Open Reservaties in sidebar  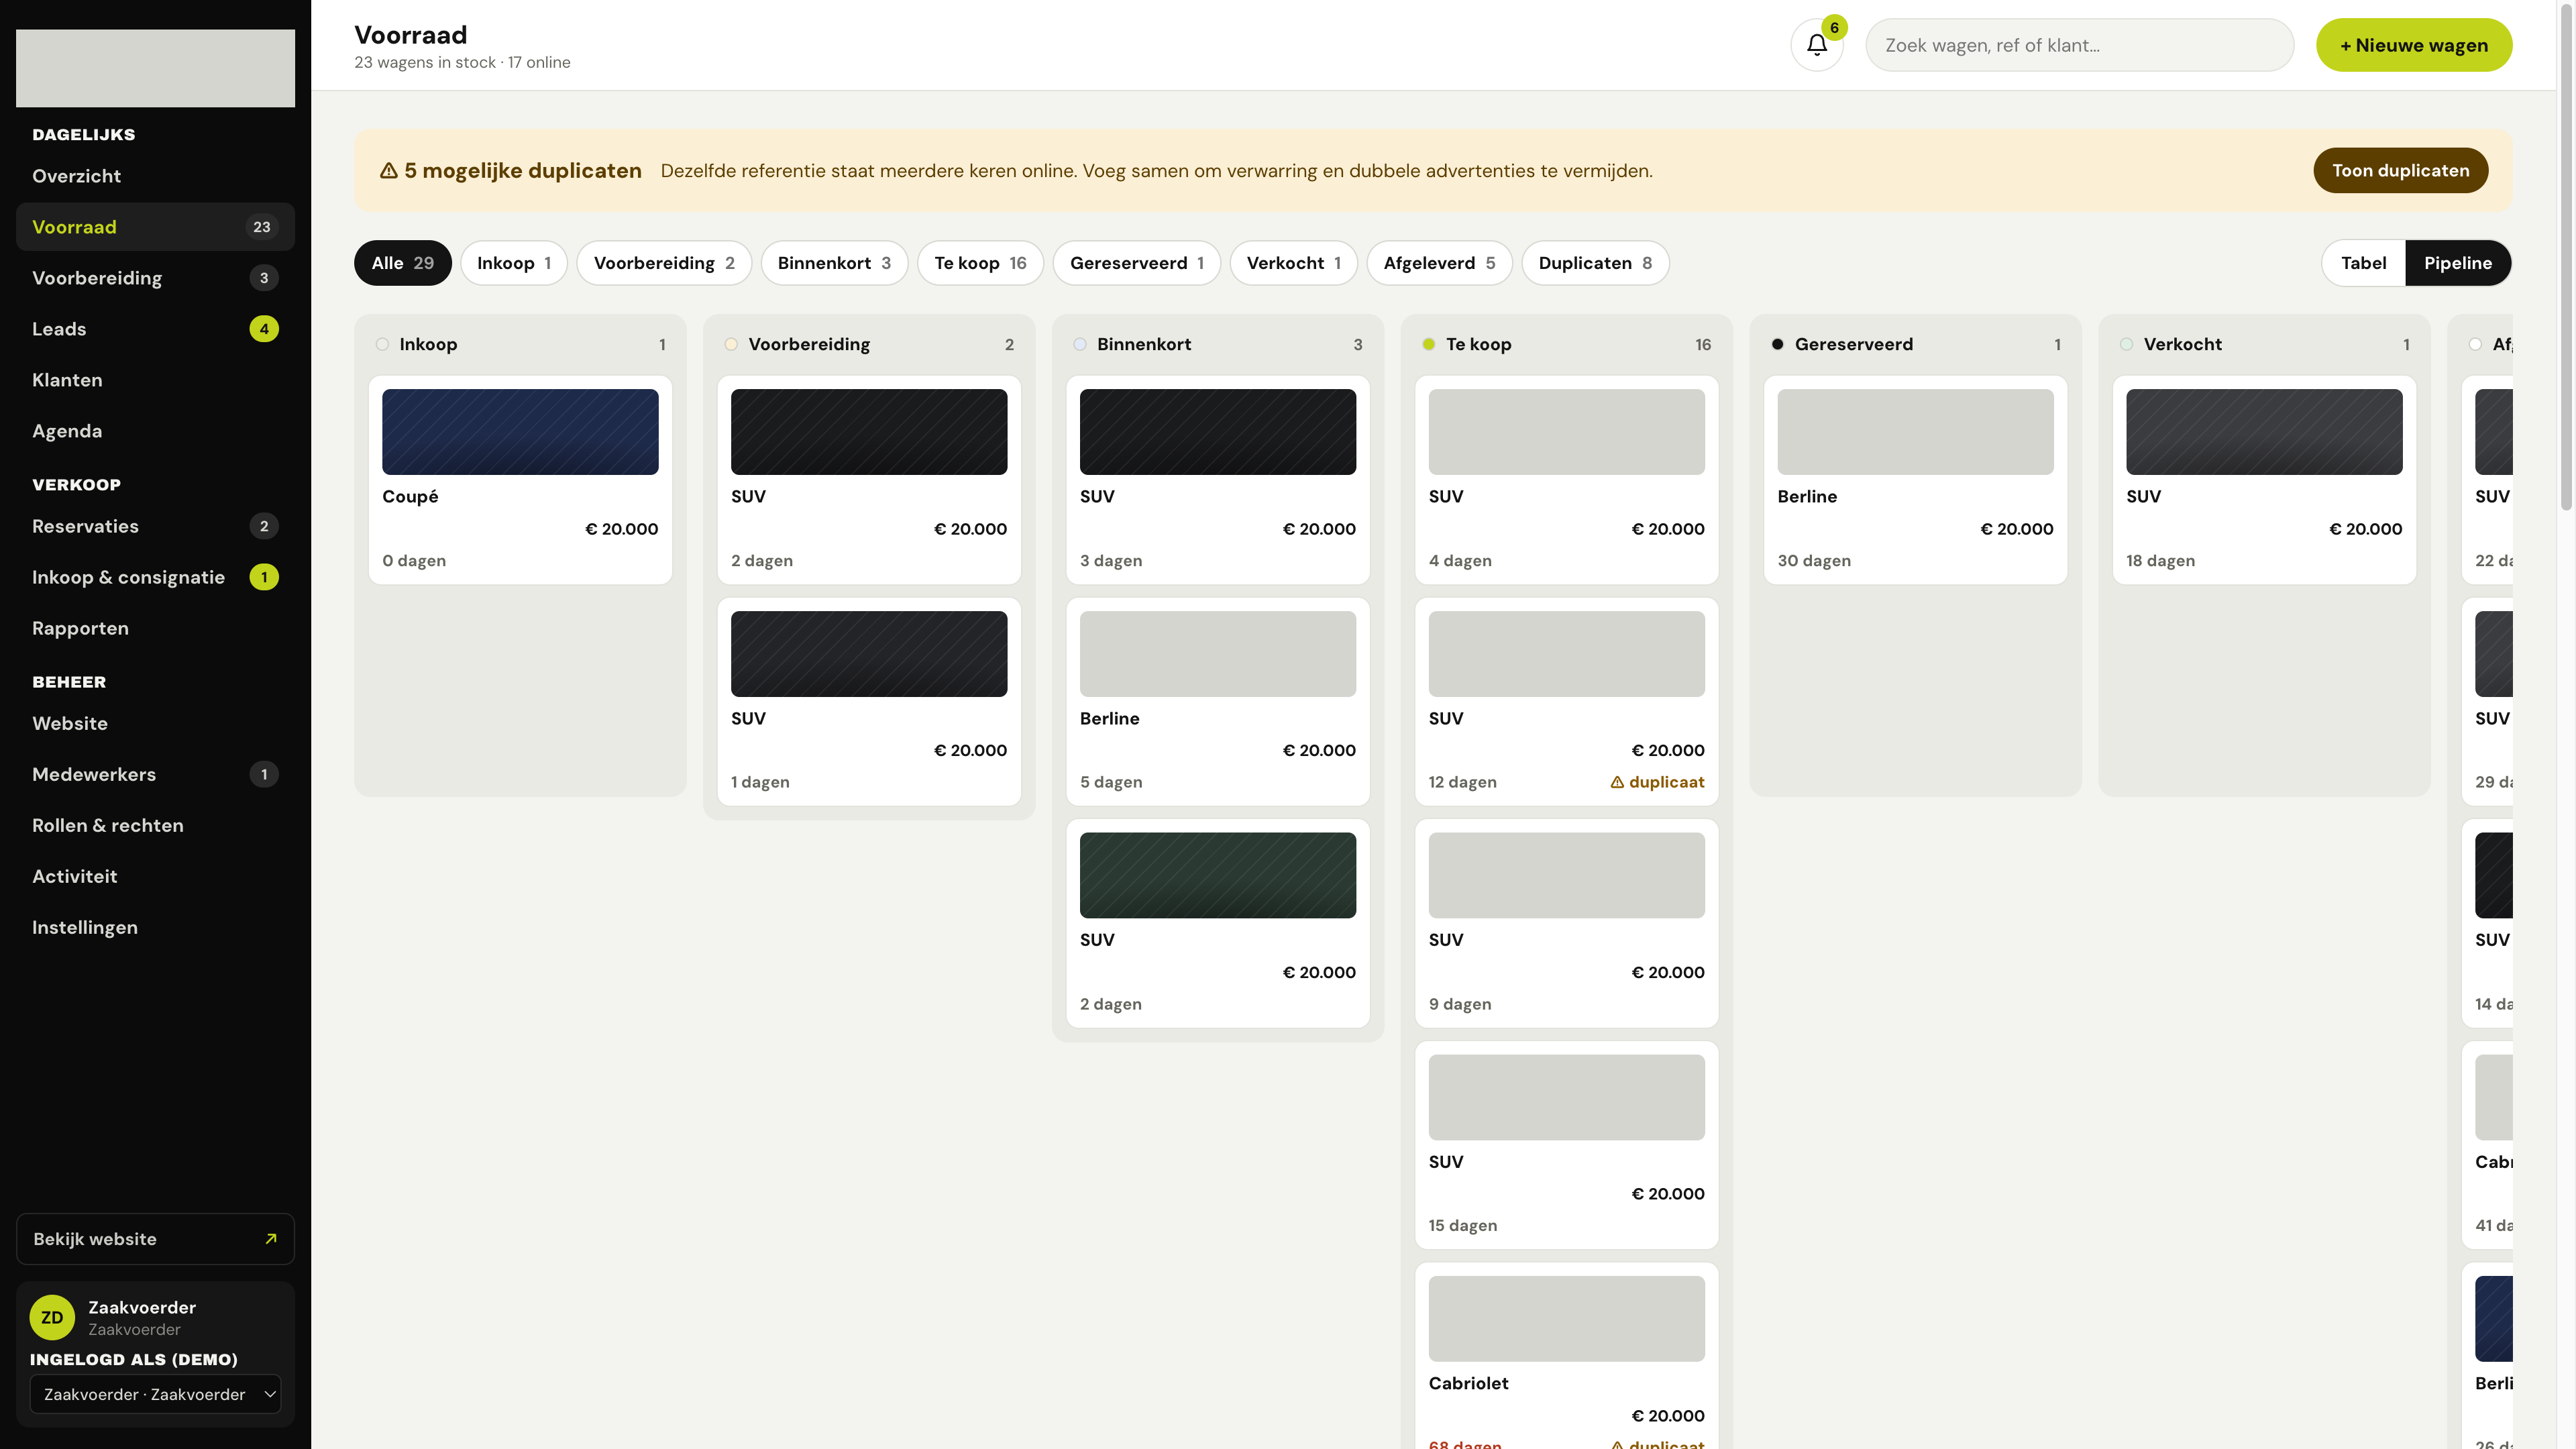tap(155, 526)
